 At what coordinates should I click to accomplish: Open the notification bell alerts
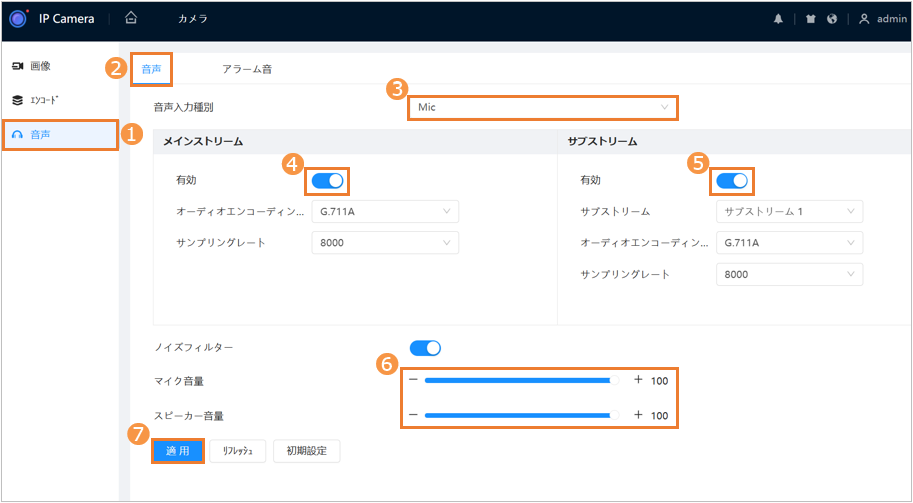pyautogui.click(x=779, y=19)
